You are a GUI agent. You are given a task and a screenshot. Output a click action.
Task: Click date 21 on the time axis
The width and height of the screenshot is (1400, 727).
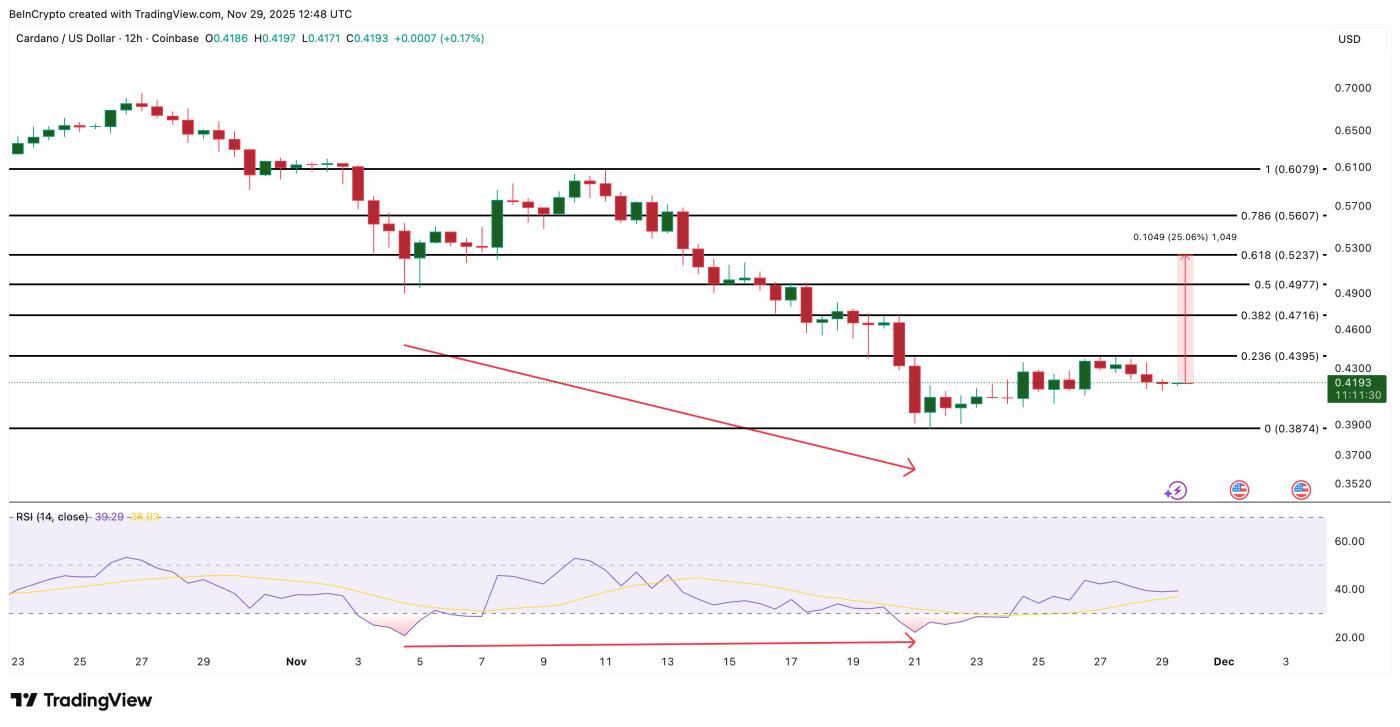tap(914, 661)
